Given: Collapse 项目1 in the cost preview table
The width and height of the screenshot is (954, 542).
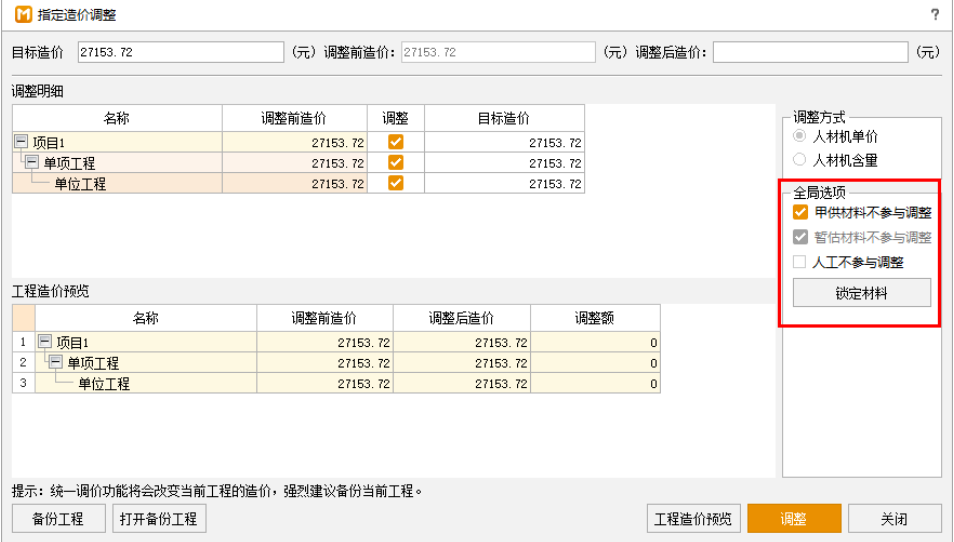Looking at the screenshot, I should pyautogui.click(x=45, y=342).
